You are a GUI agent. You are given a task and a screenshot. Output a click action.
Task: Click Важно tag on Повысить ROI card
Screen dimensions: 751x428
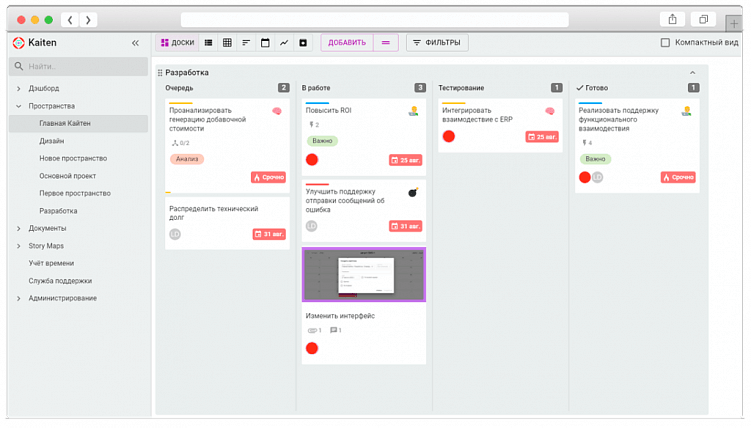(x=322, y=141)
